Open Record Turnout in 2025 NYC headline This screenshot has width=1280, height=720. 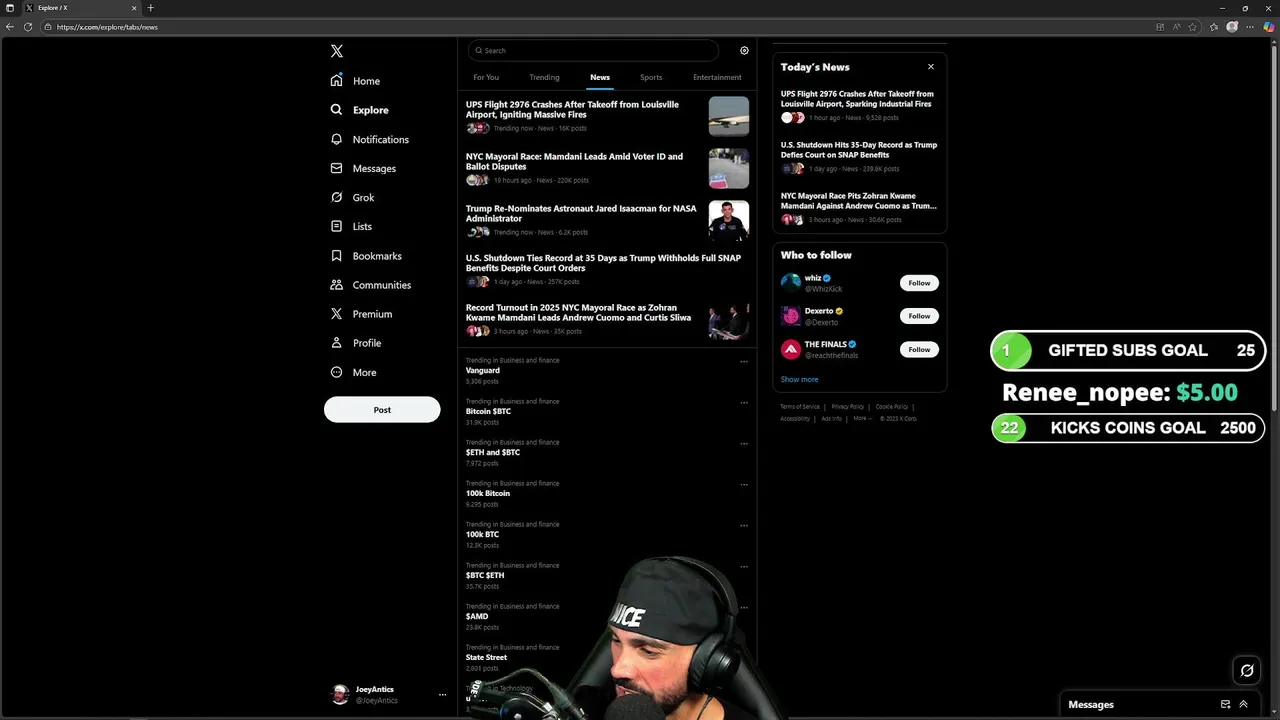[x=578, y=313]
